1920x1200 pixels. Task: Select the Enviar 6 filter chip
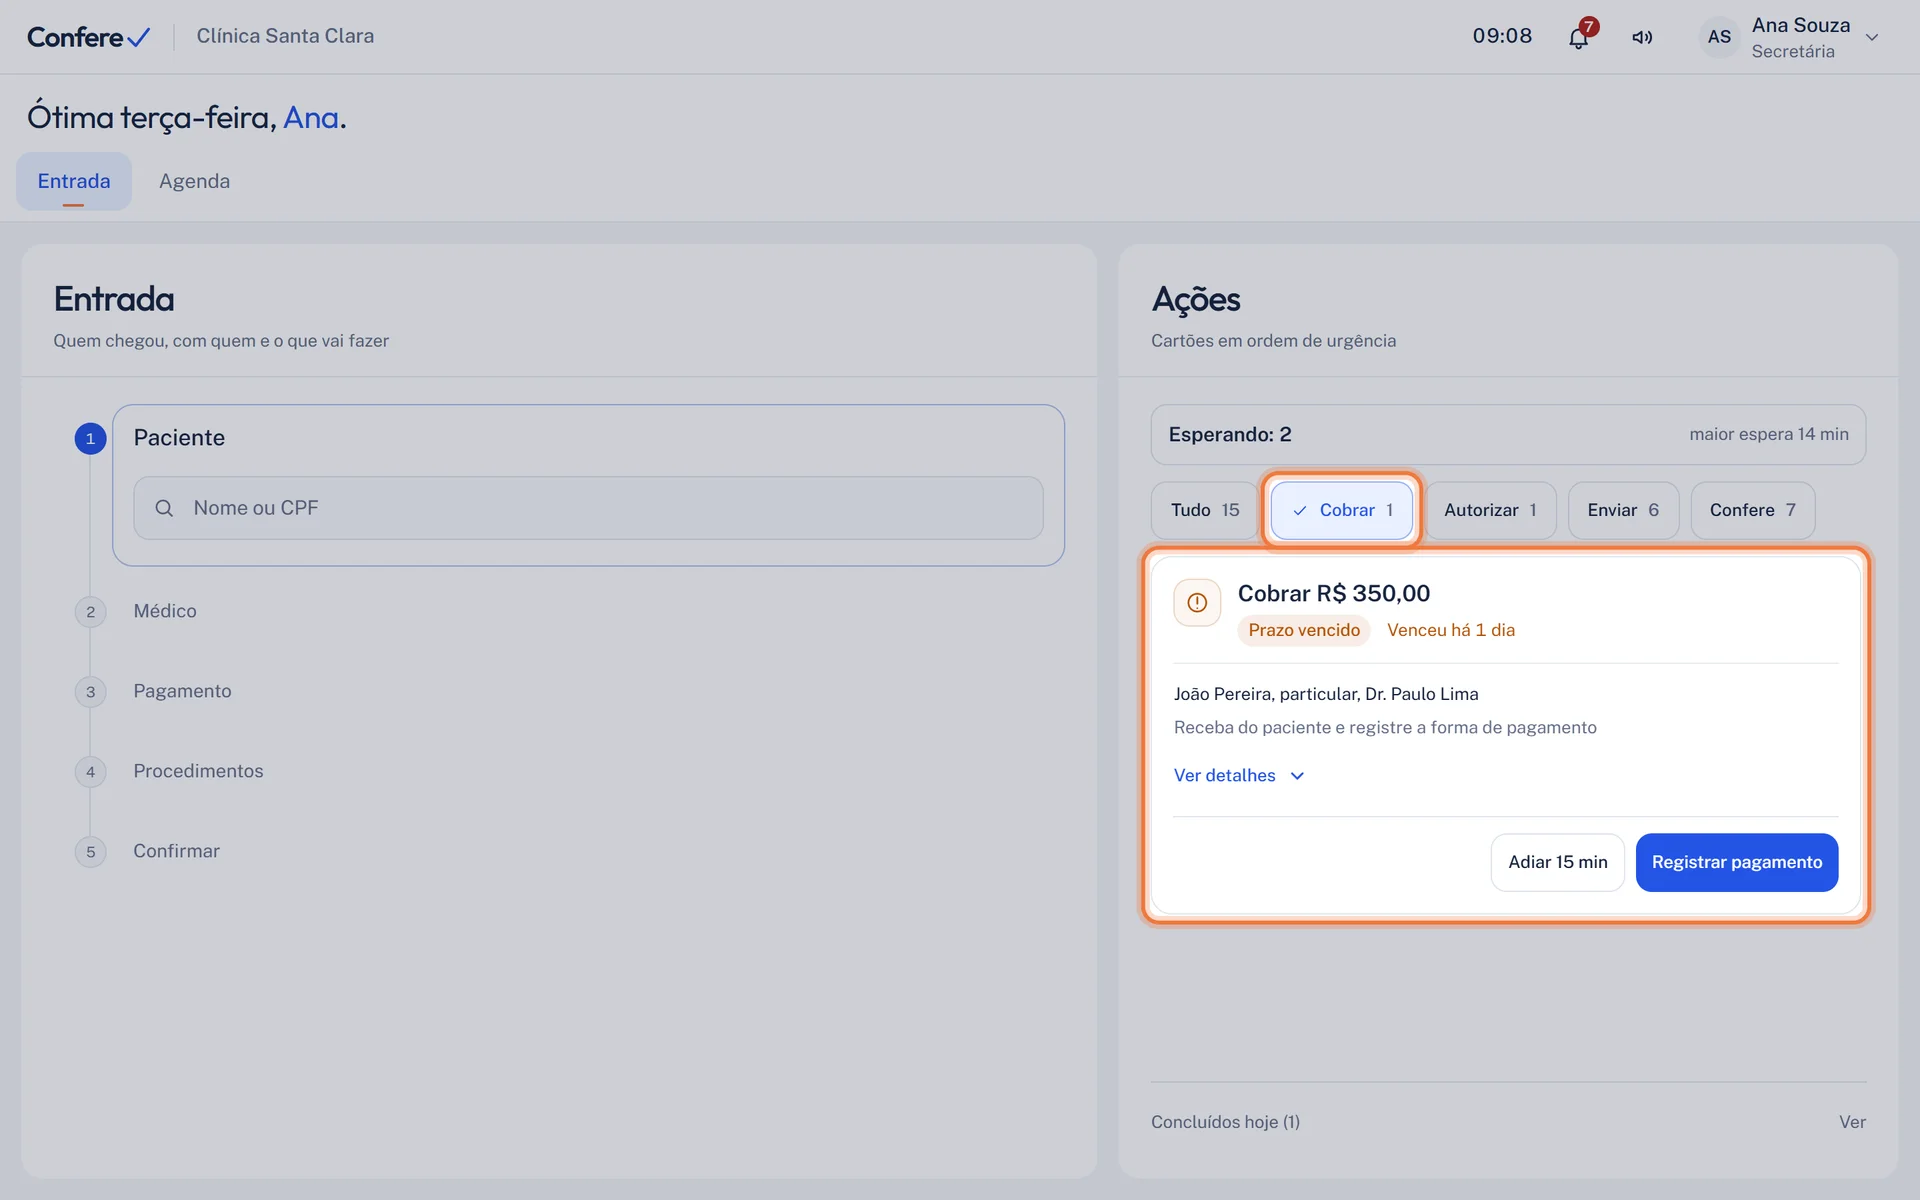pos(1623,510)
